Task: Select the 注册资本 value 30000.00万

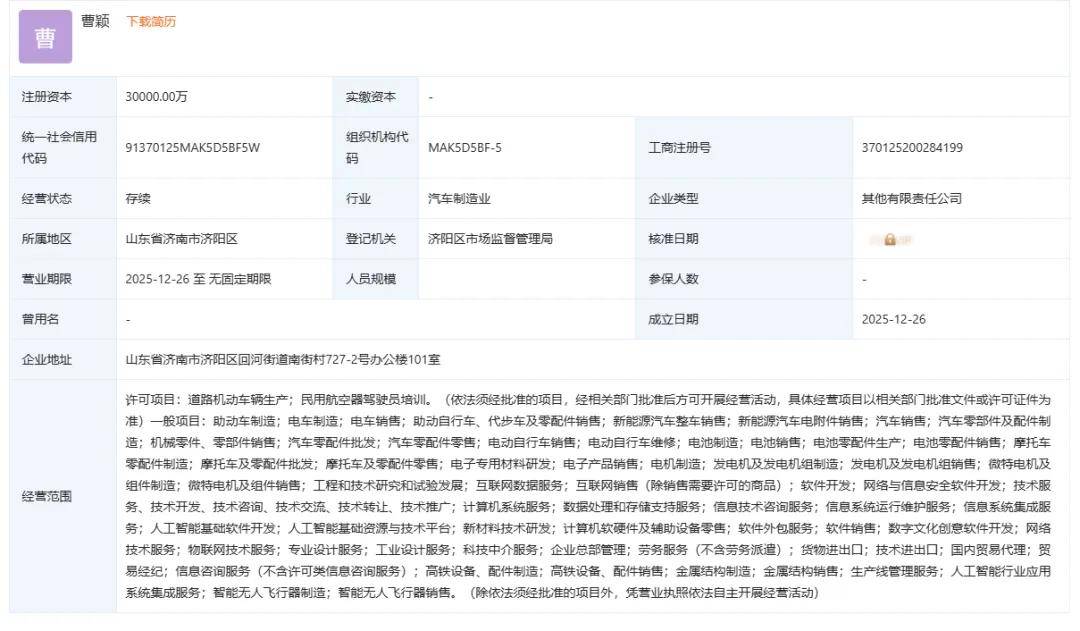Action: click(x=156, y=97)
